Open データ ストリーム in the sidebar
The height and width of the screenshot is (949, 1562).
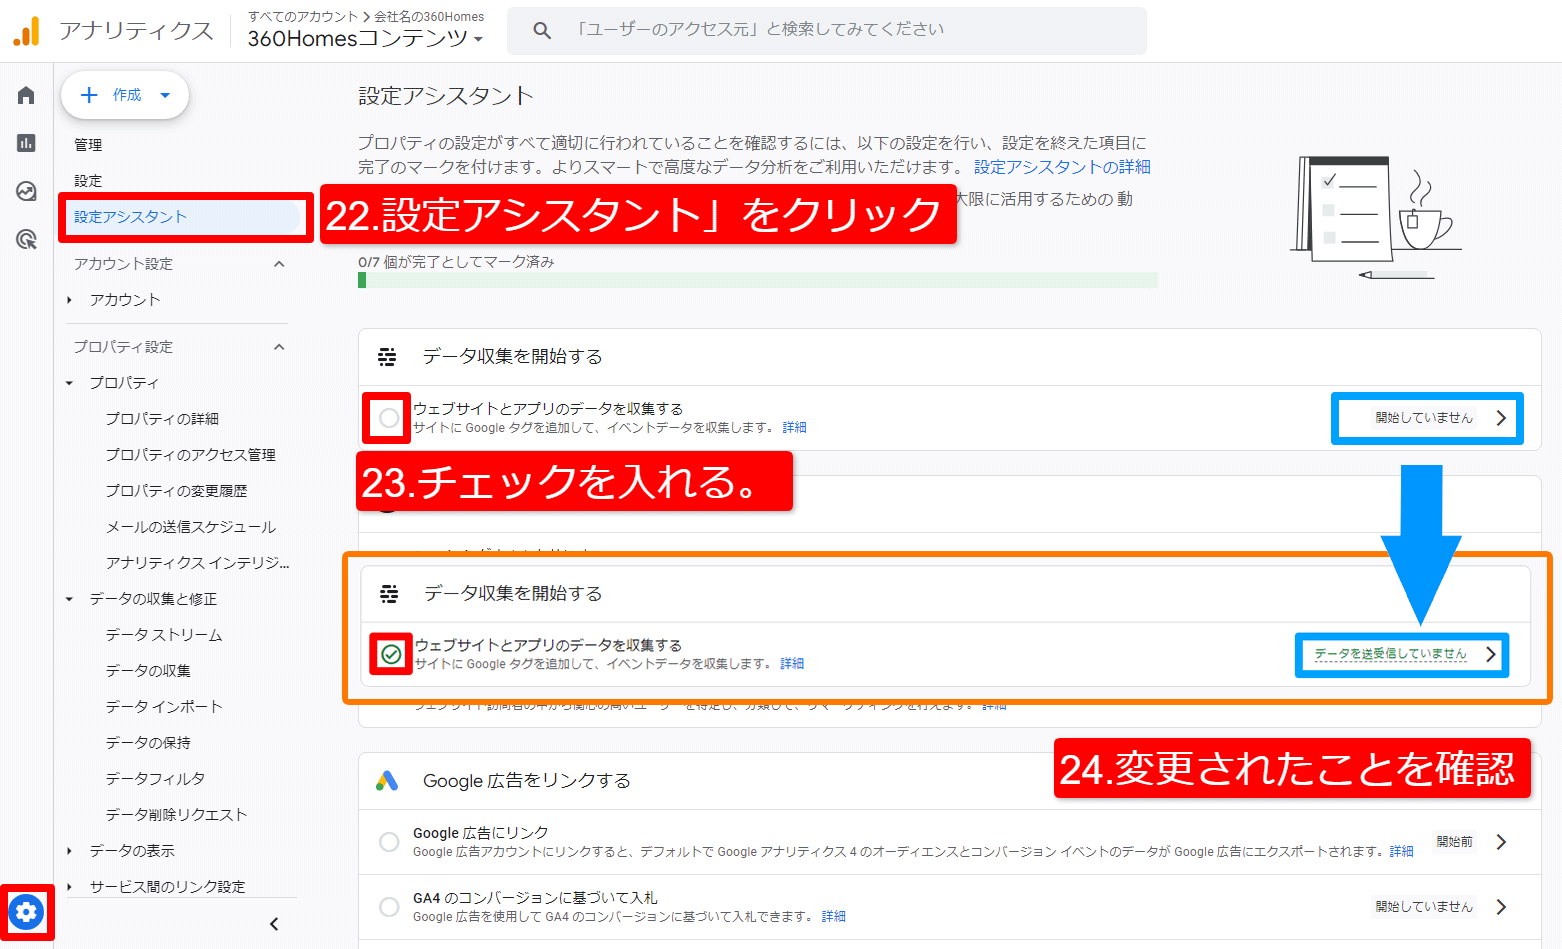tap(164, 635)
